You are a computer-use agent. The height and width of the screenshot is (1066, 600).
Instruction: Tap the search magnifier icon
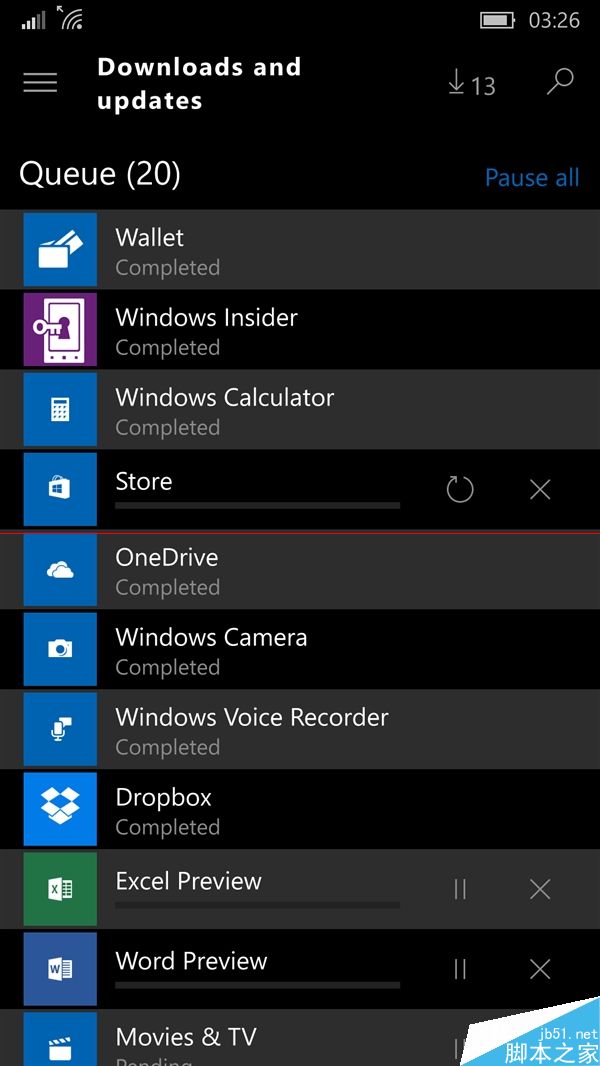tap(560, 82)
